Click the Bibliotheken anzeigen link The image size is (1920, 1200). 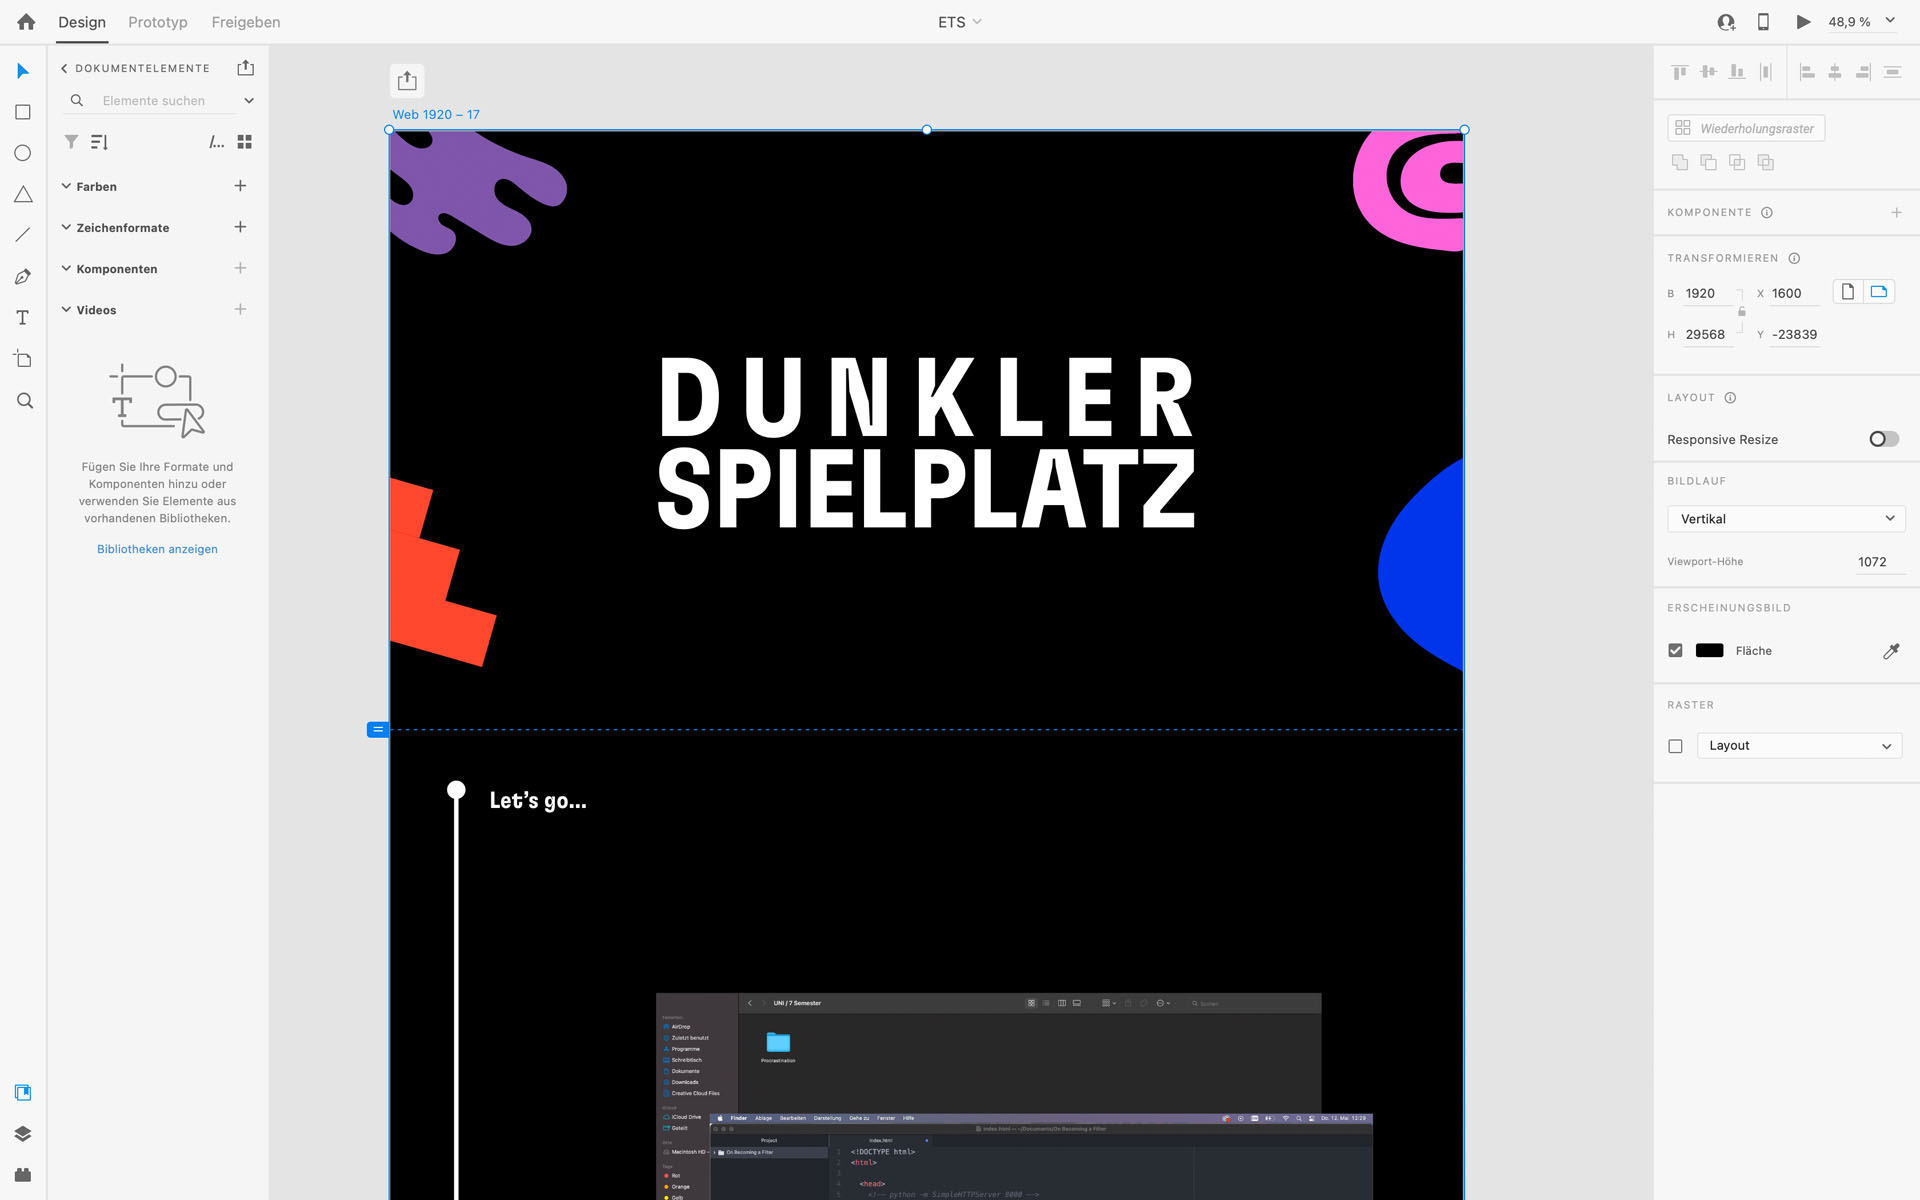(157, 549)
